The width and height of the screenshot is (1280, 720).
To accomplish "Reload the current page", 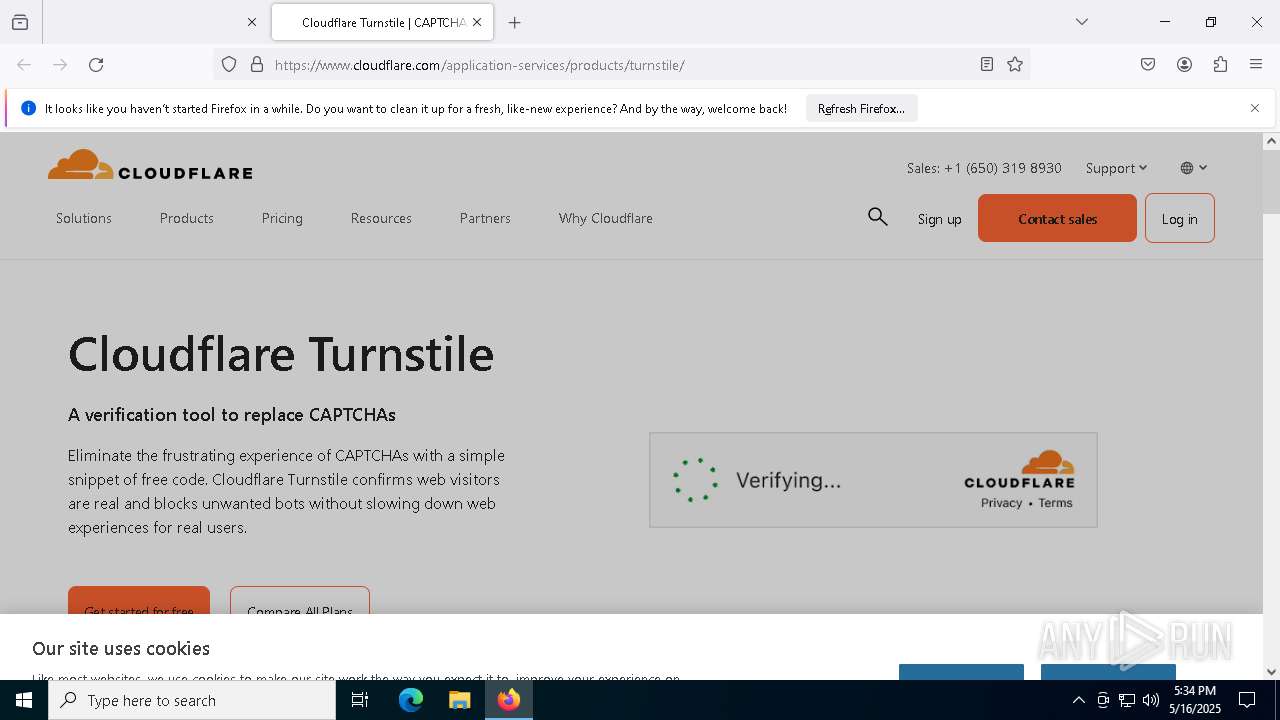I will point(96,65).
